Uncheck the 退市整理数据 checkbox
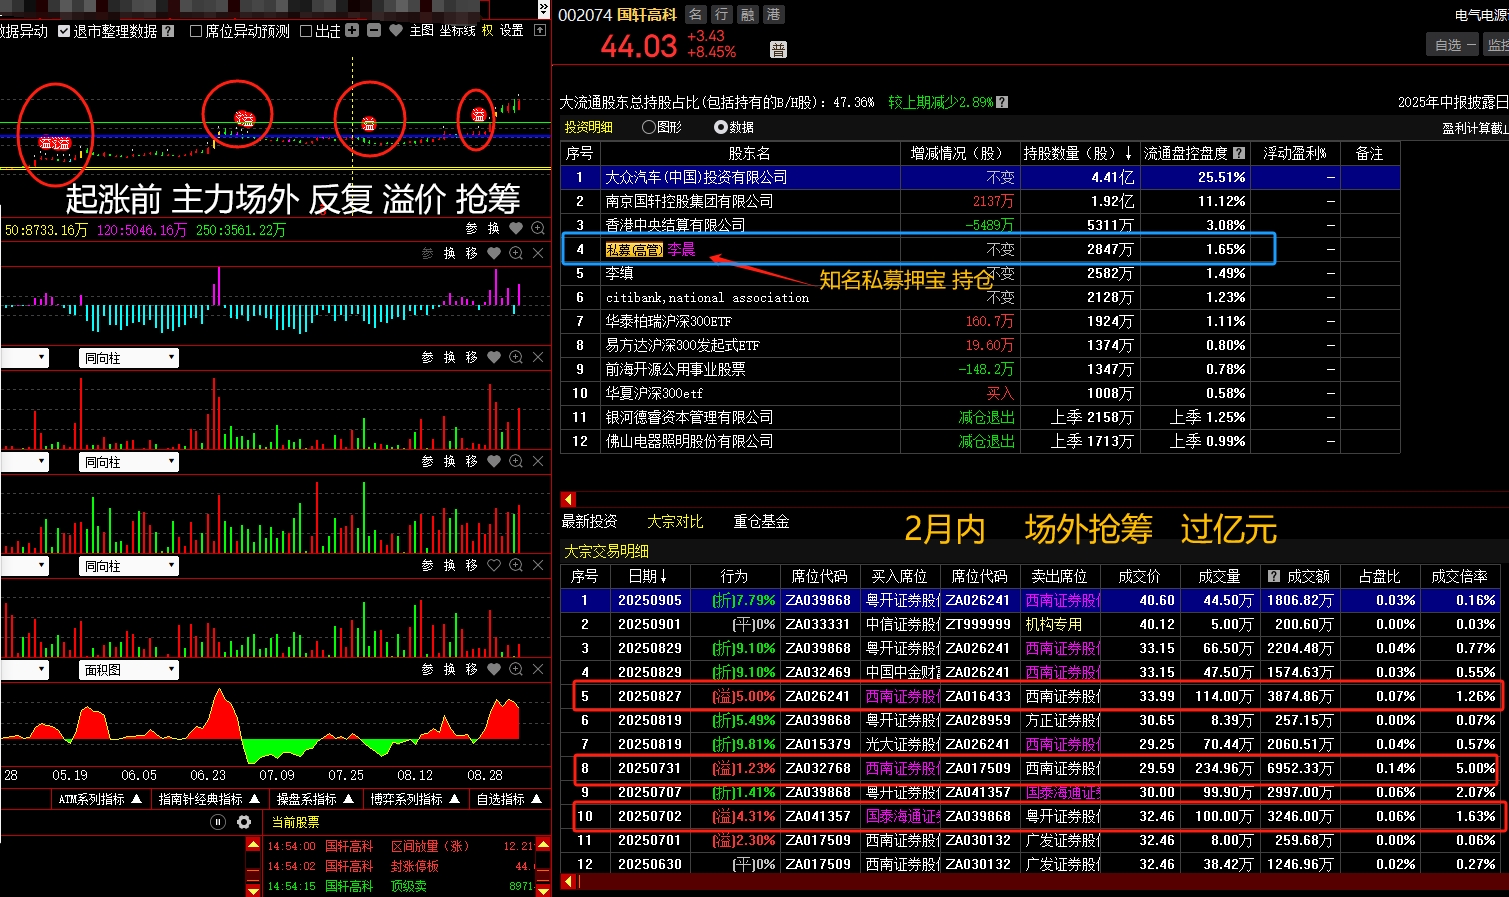This screenshot has height=897, width=1509. point(64,31)
